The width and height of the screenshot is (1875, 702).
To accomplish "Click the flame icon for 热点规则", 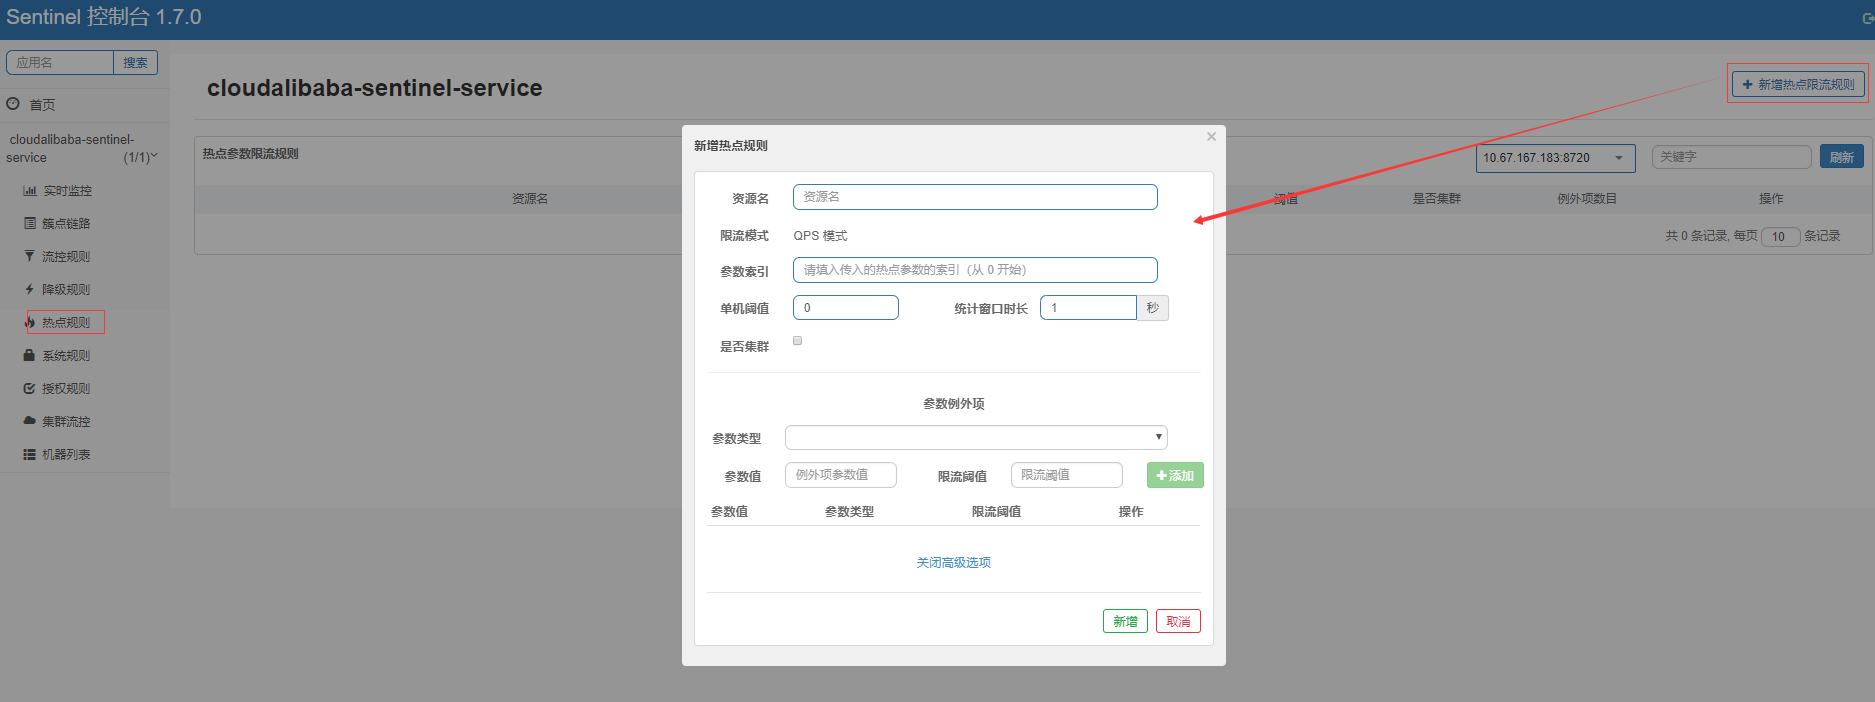I will [30, 322].
